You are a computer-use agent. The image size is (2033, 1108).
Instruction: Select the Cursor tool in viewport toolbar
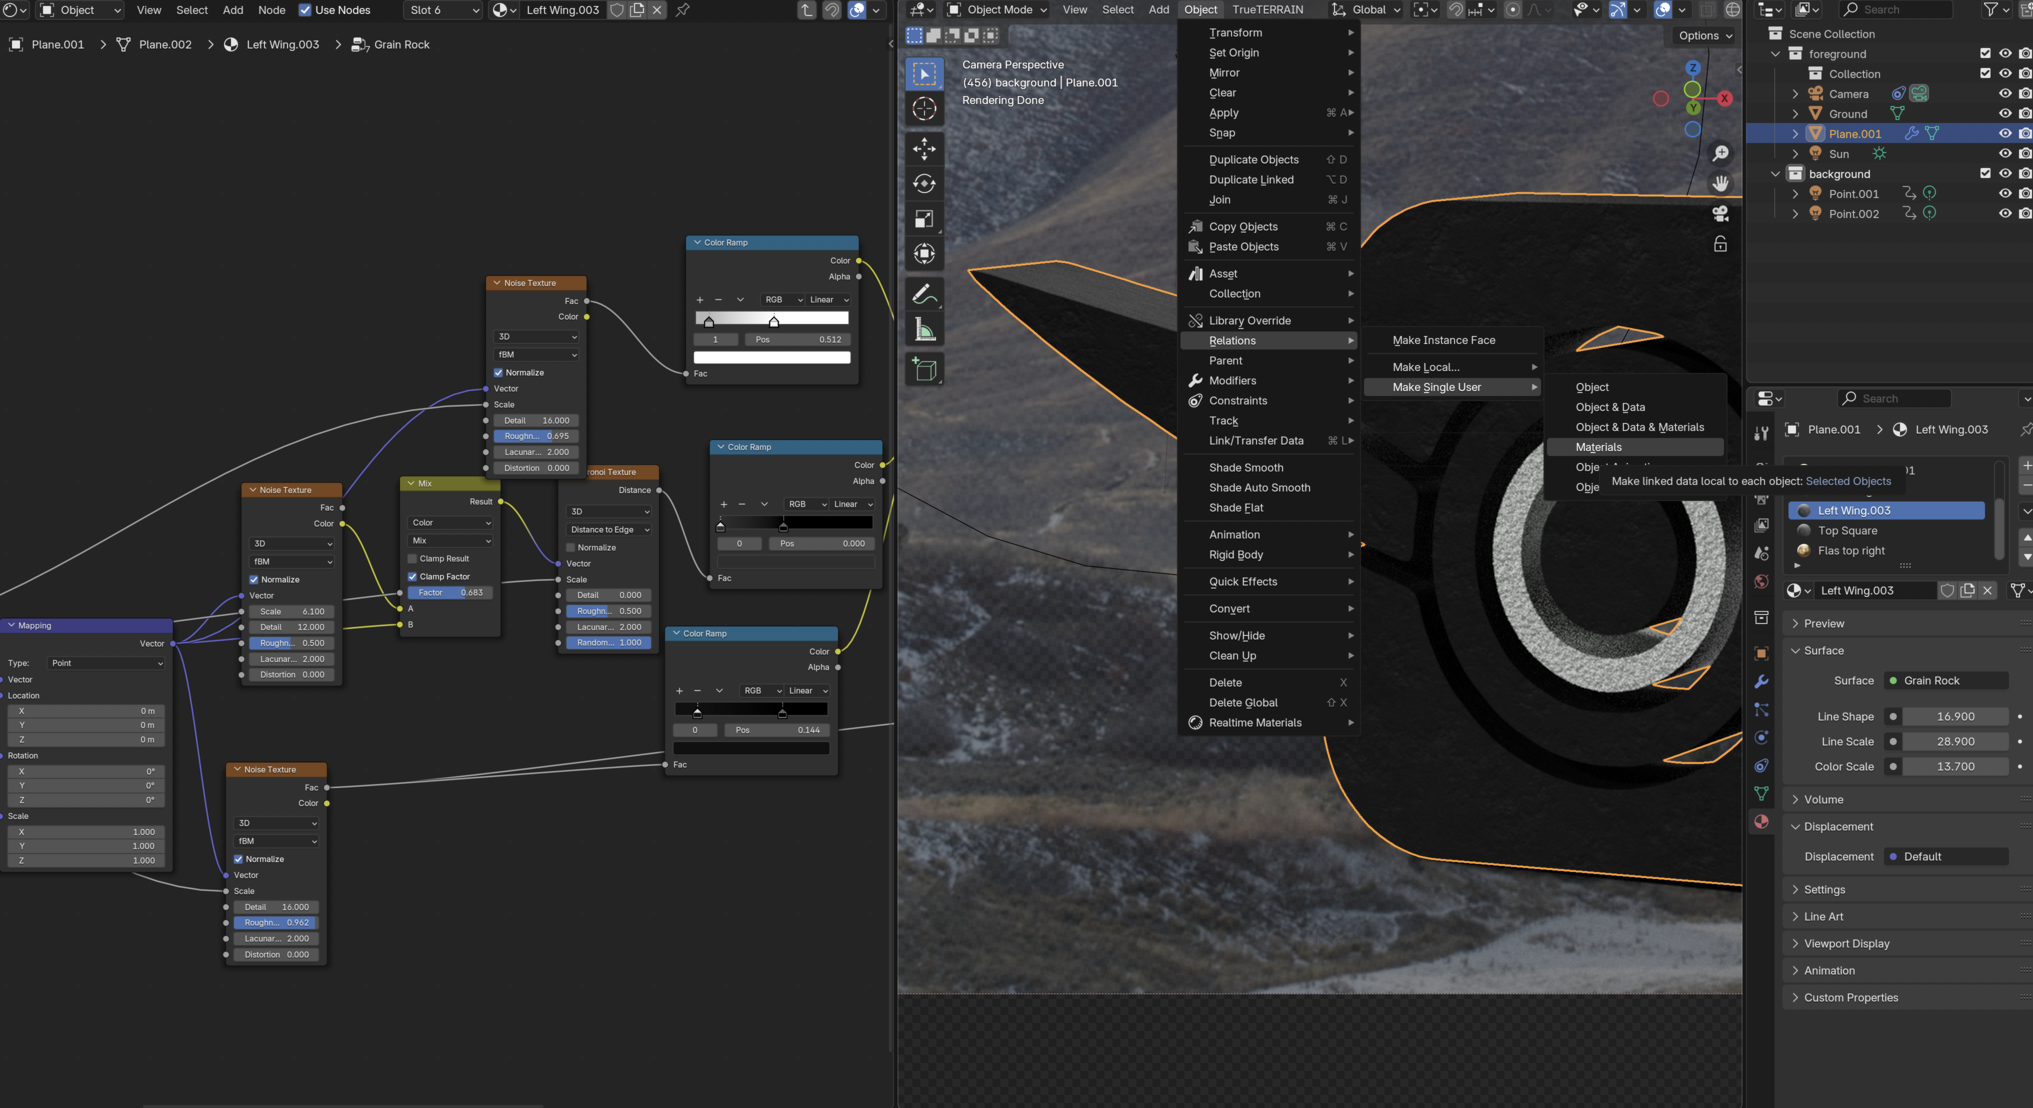(x=924, y=109)
